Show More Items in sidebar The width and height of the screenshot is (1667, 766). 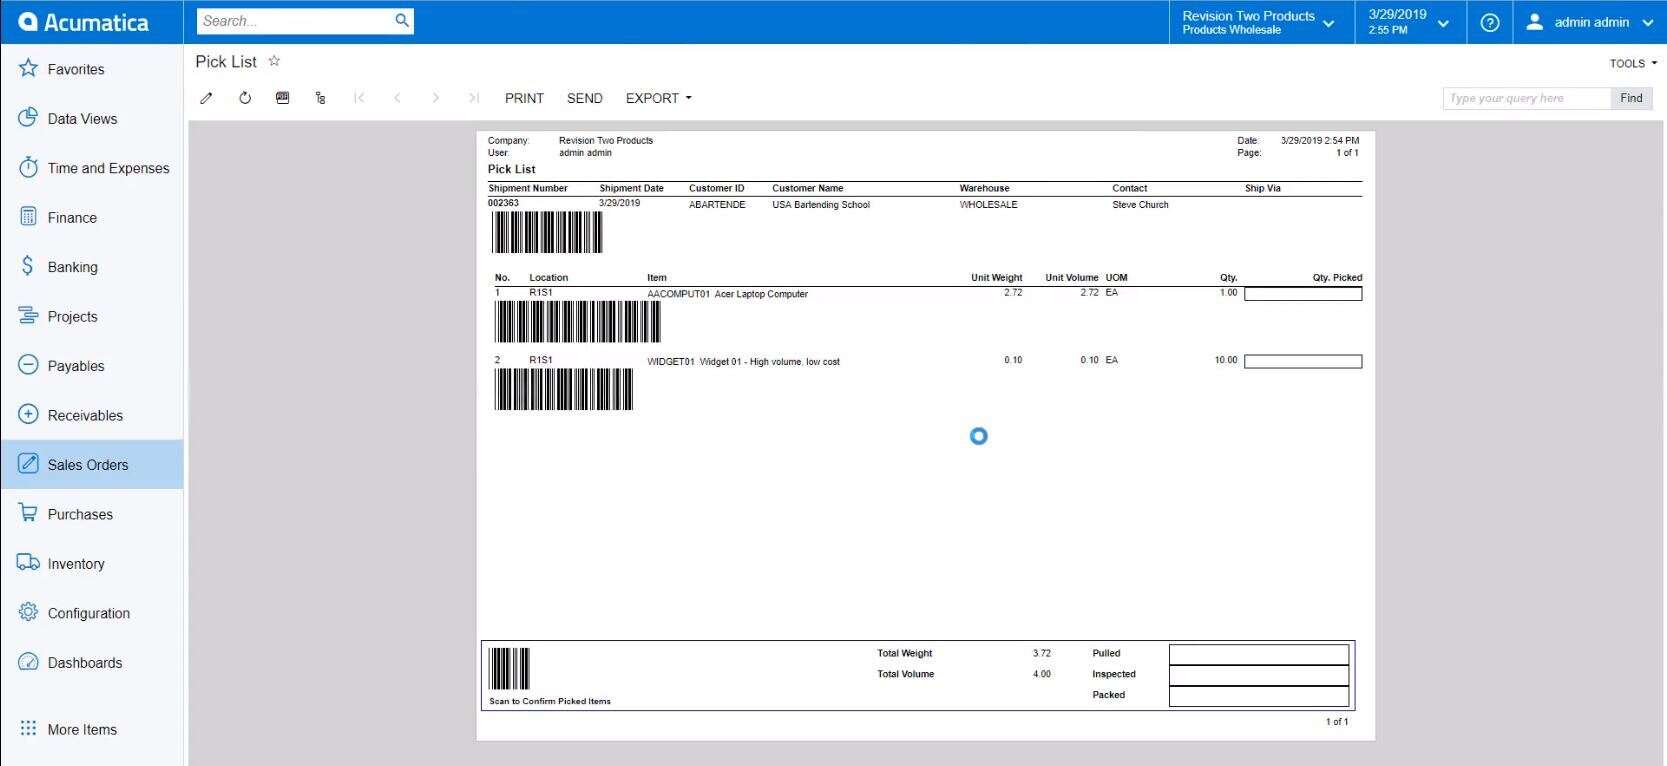click(x=92, y=729)
